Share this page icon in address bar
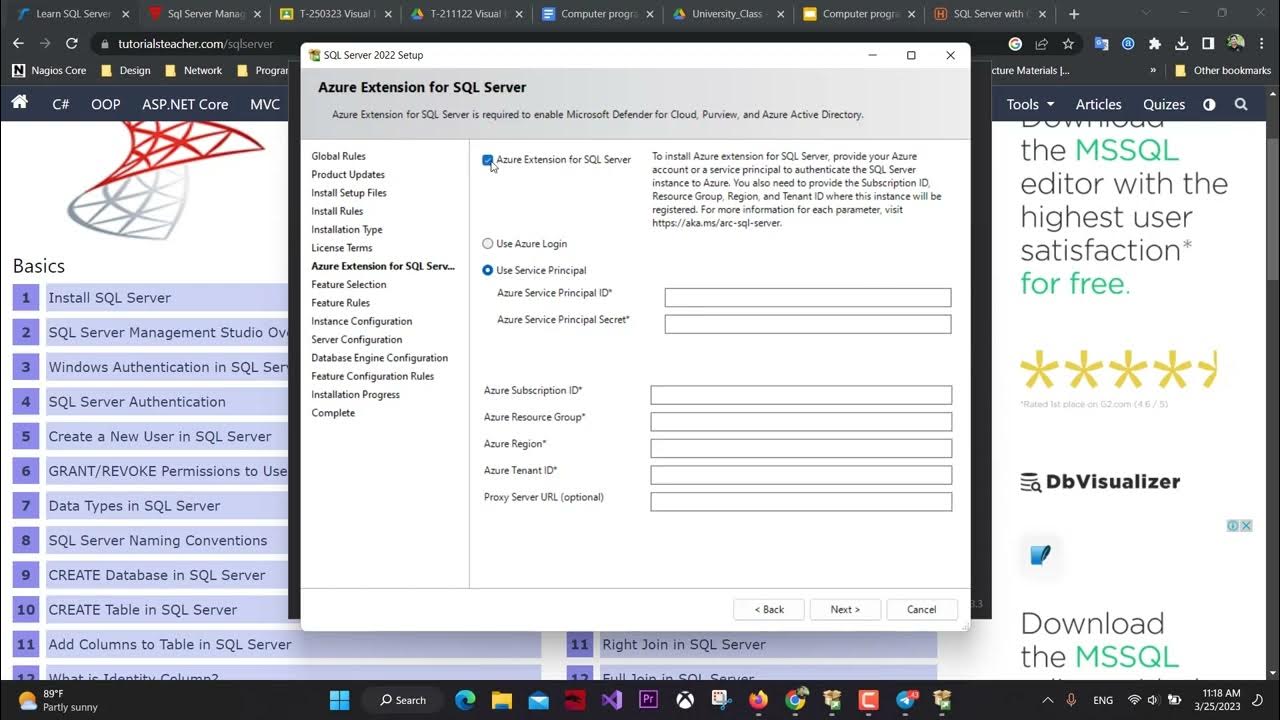1280x720 pixels. pos(1041,44)
